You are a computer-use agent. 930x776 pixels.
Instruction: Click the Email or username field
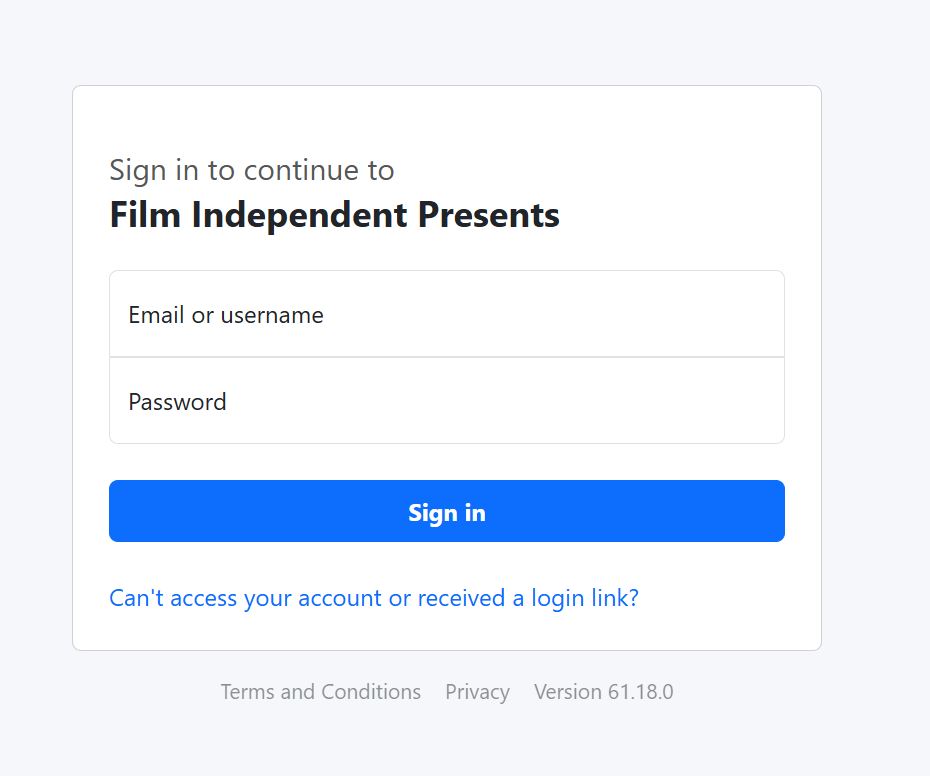(x=446, y=314)
